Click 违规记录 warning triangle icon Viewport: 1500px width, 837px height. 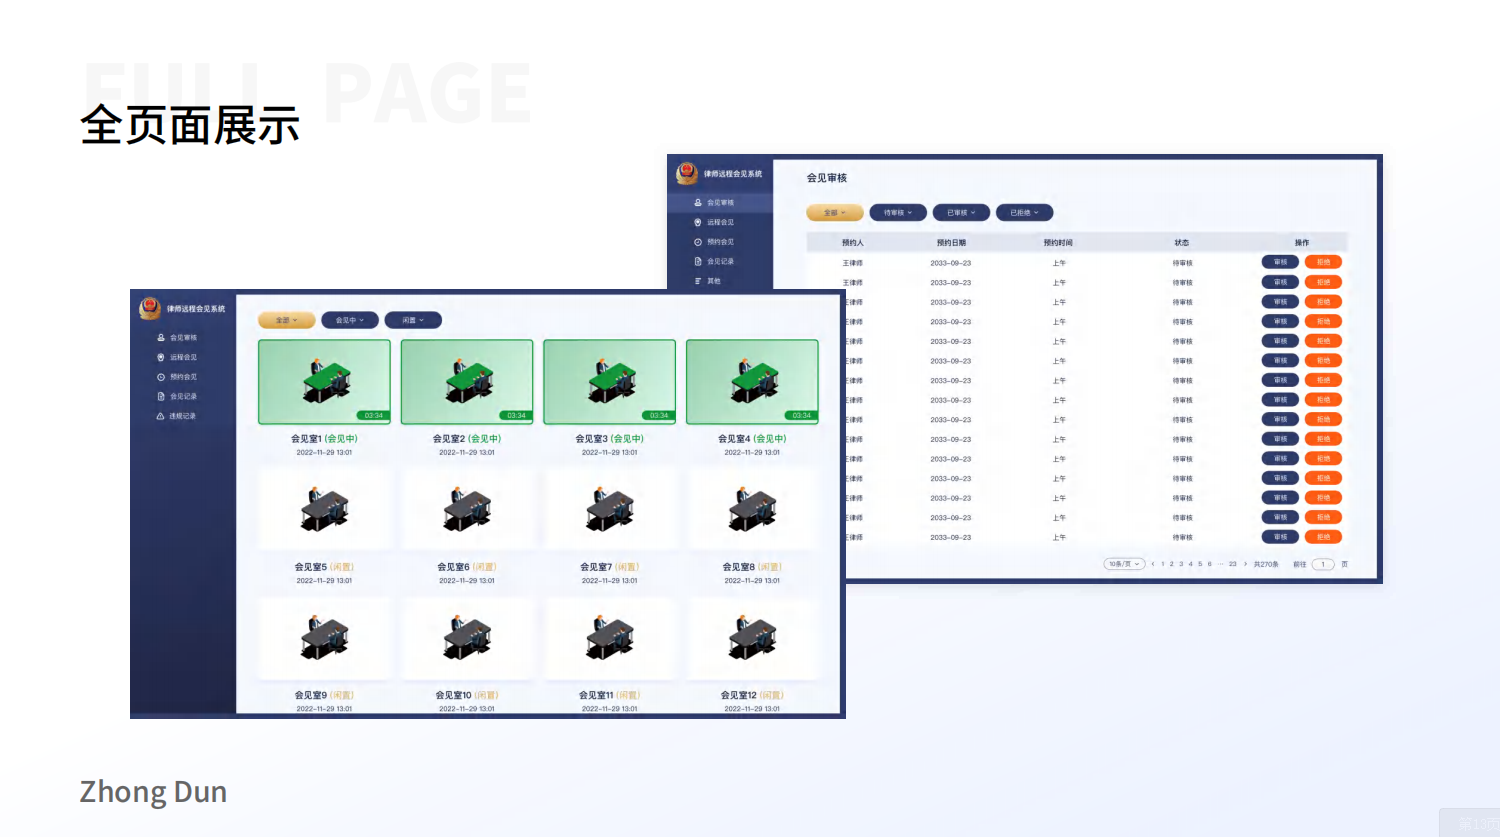pyautogui.click(x=161, y=416)
